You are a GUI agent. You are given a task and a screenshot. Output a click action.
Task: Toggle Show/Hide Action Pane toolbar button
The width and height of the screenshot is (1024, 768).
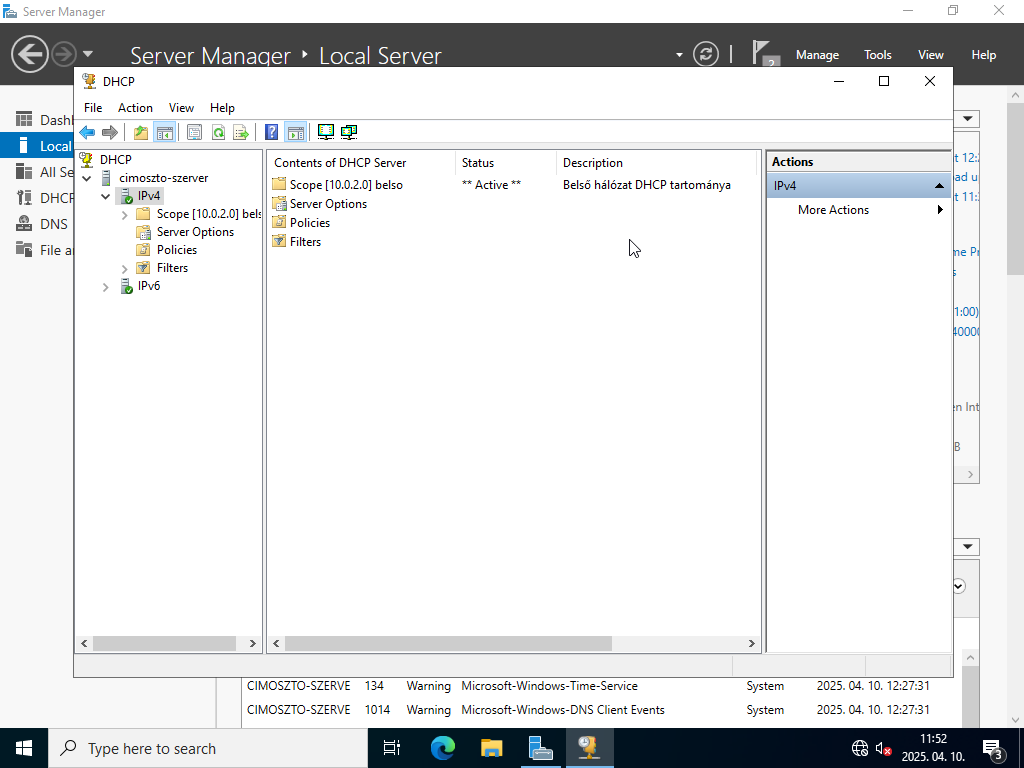[x=295, y=132]
